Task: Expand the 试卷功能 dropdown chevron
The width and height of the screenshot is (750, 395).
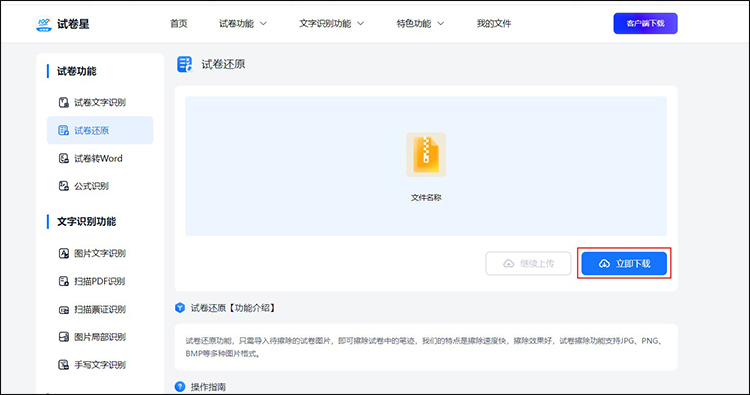Action: [263, 23]
